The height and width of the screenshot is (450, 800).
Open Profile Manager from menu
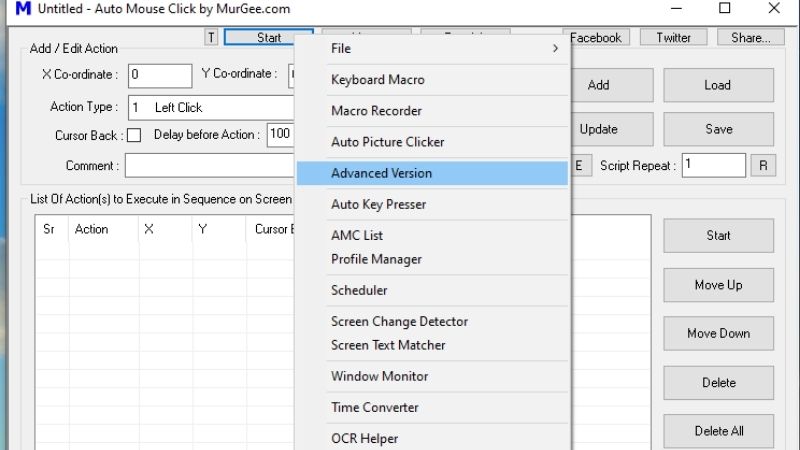pyautogui.click(x=432, y=259)
